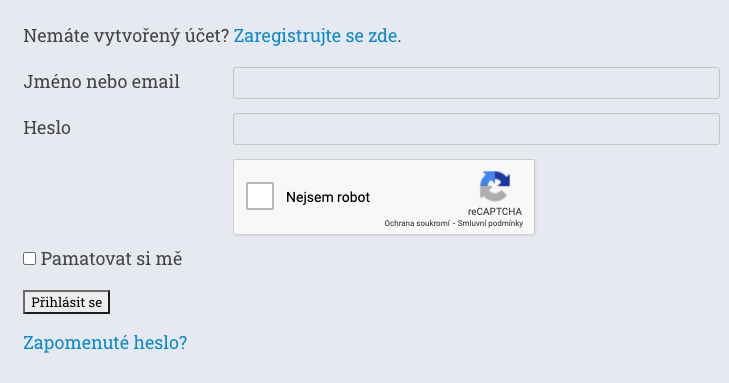Open the Zaregistrujte se zde link

(315, 36)
